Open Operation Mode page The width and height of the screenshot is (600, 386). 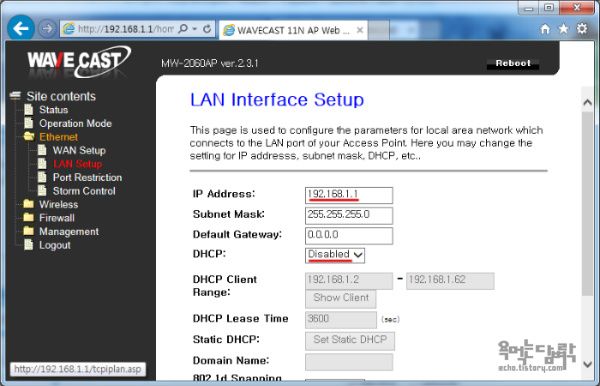pos(75,124)
